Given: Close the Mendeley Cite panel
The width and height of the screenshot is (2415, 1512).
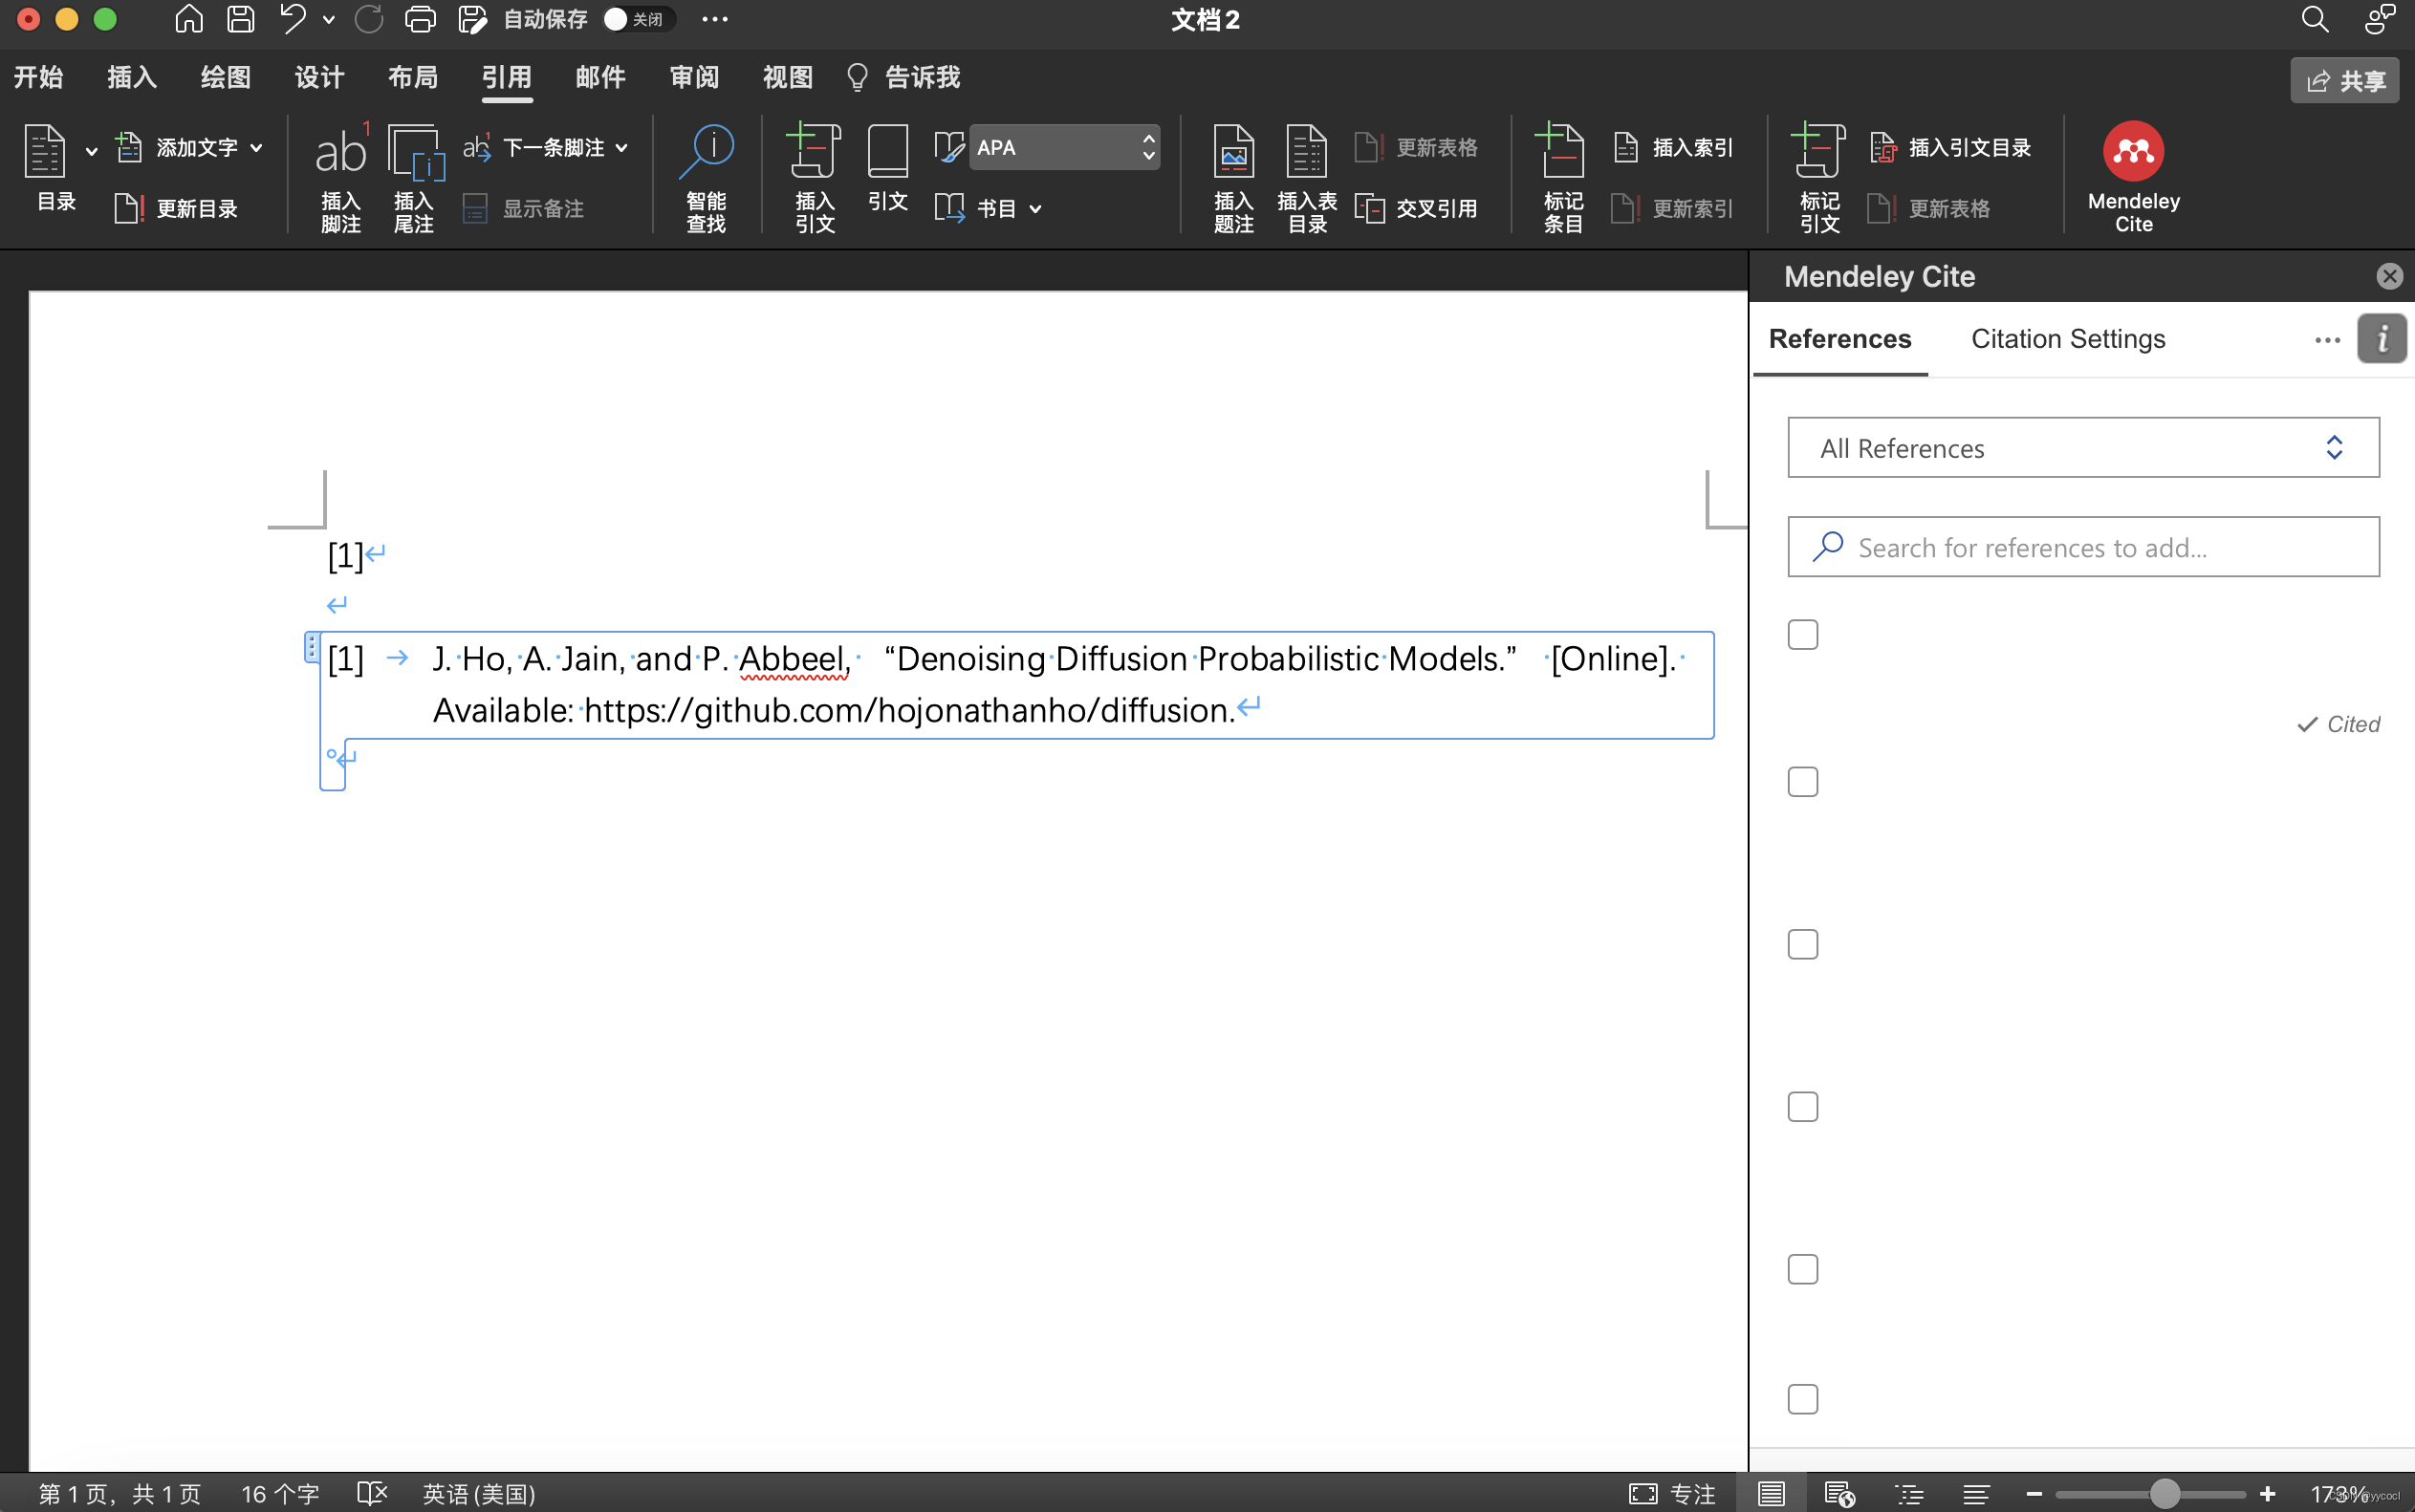Looking at the screenshot, I should (2389, 276).
